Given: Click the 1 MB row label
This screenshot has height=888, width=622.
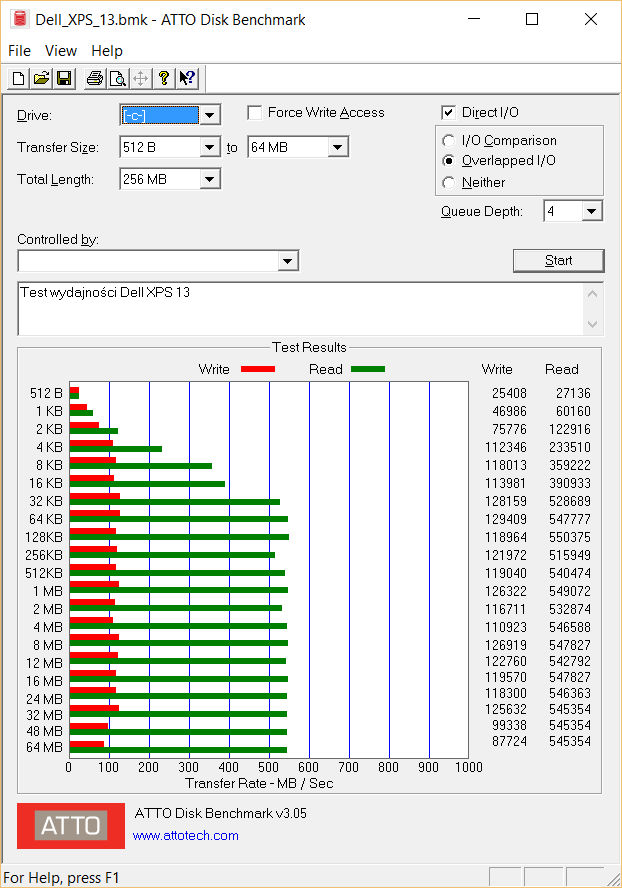Looking at the screenshot, I should (x=48, y=591).
